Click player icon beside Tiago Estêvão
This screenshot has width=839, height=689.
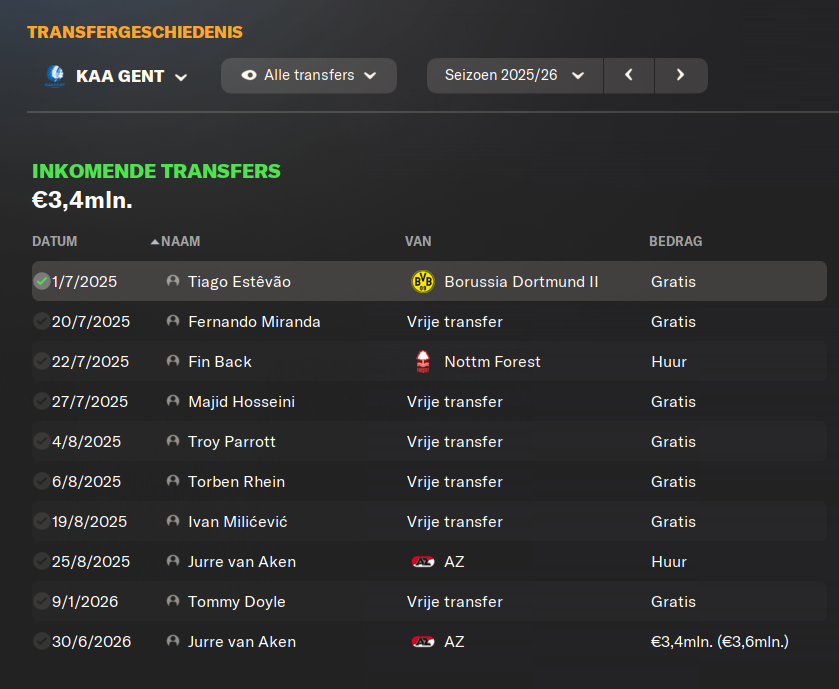(x=173, y=281)
